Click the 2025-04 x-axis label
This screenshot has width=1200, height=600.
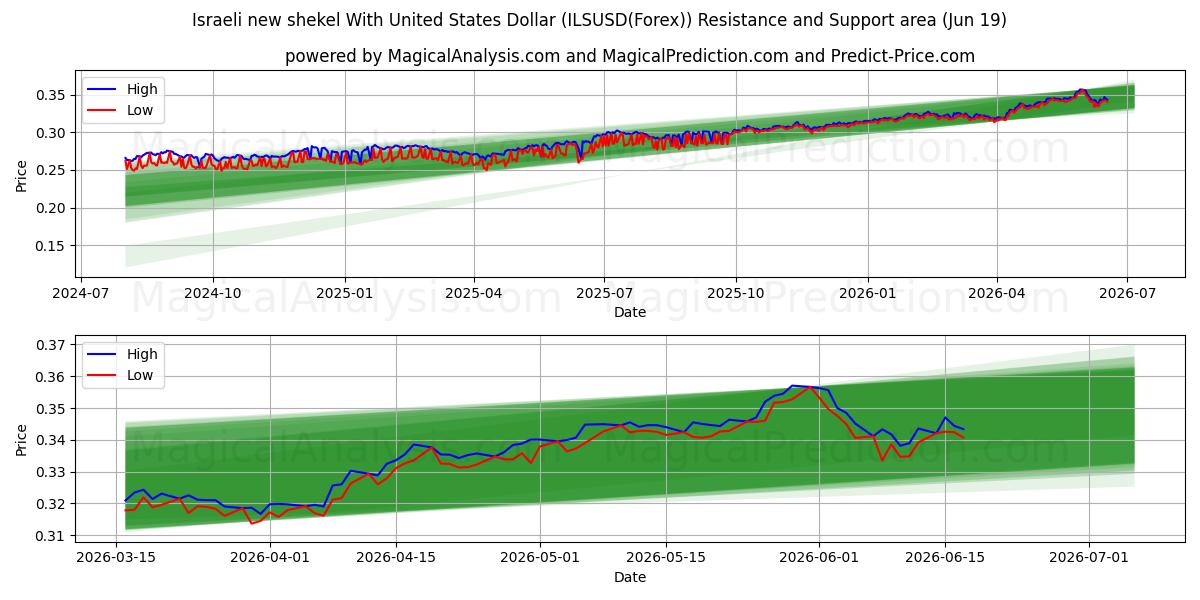474,293
